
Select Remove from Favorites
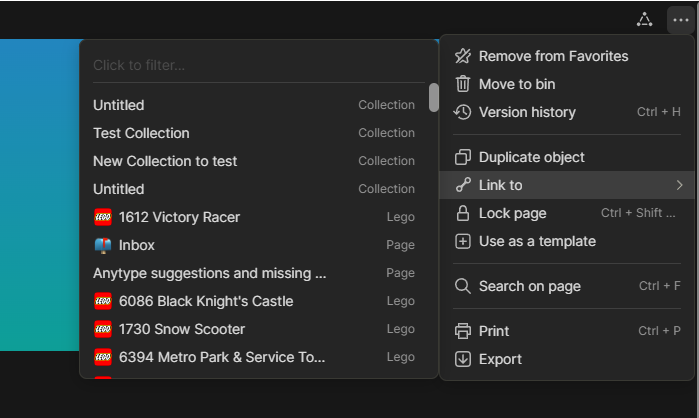coord(567,56)
